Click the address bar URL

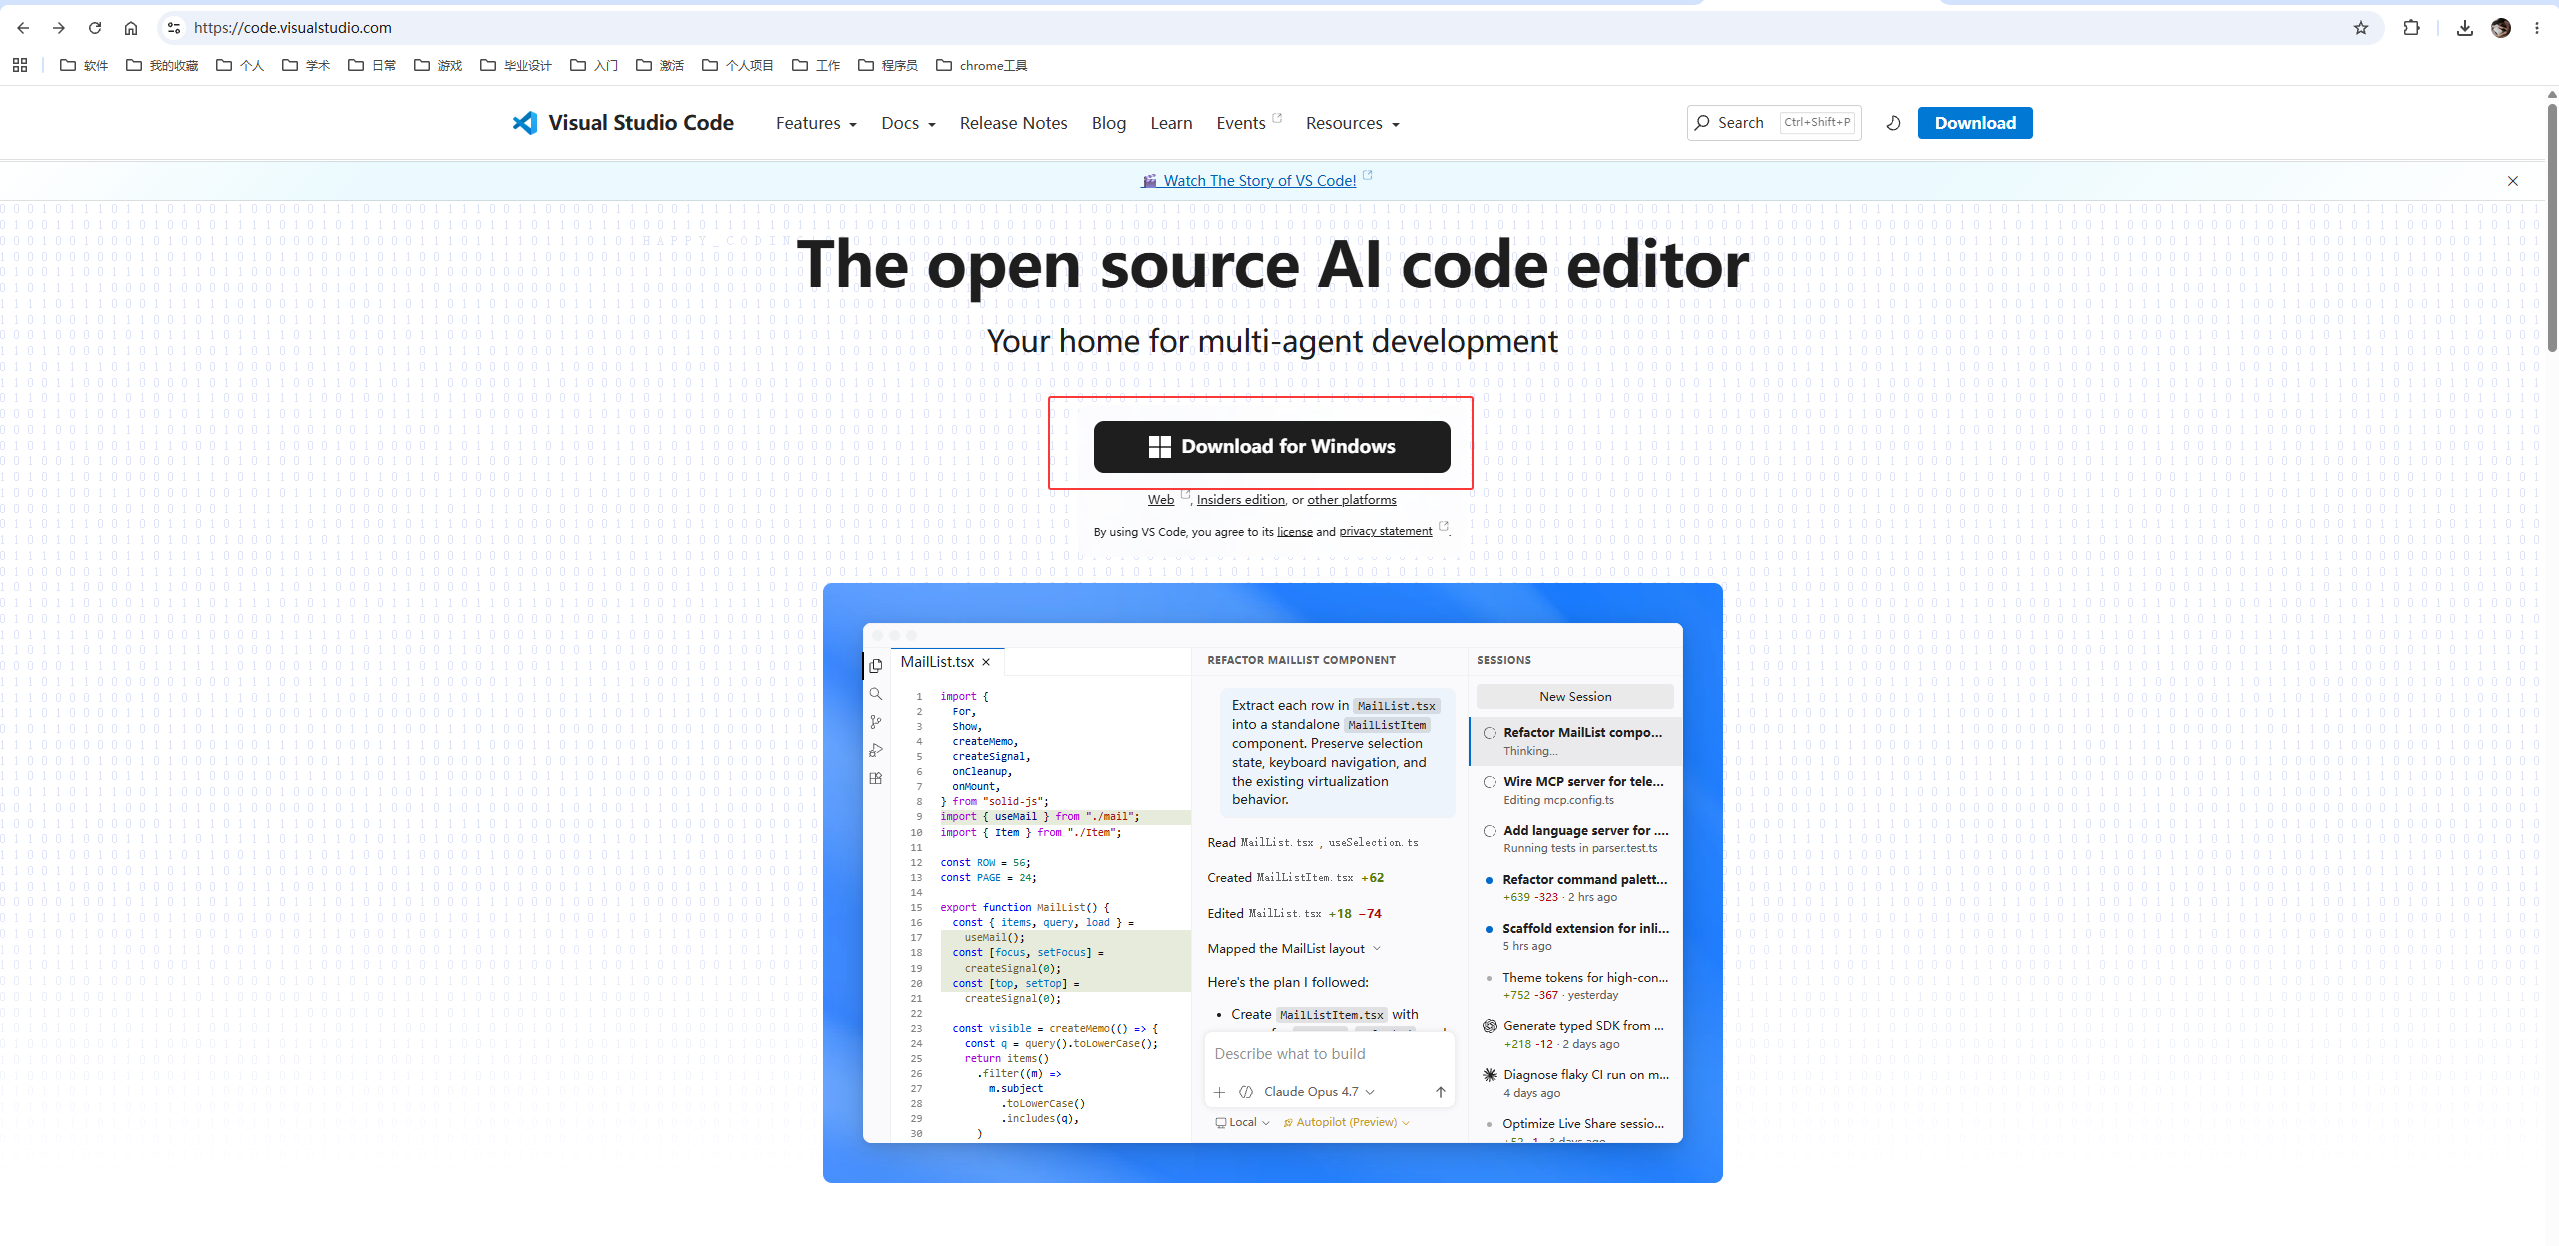[x=293, y=28]
